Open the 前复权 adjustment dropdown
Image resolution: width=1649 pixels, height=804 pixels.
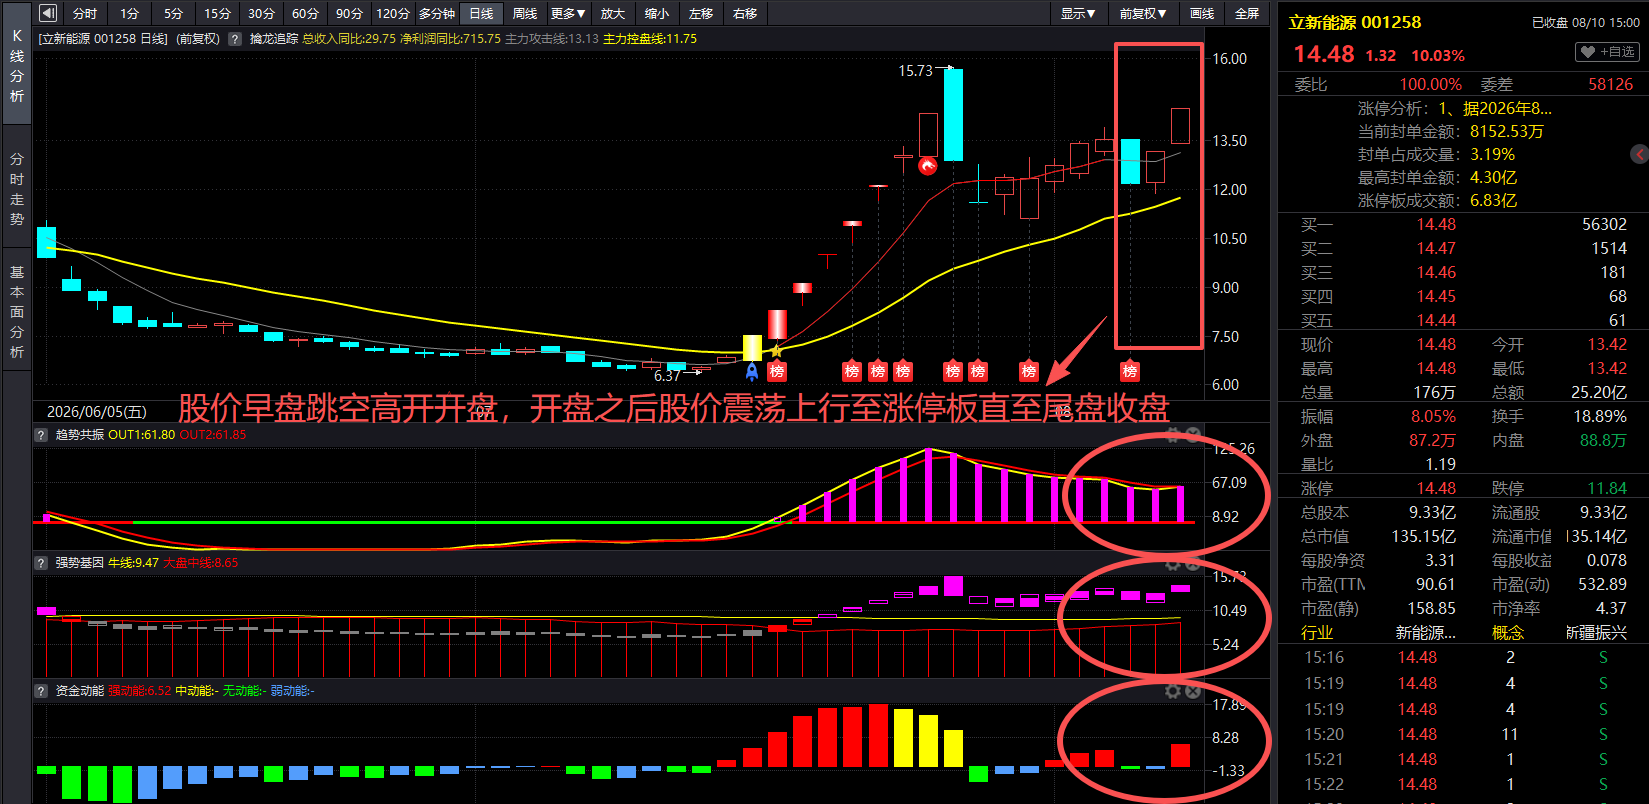[1143, 13]
